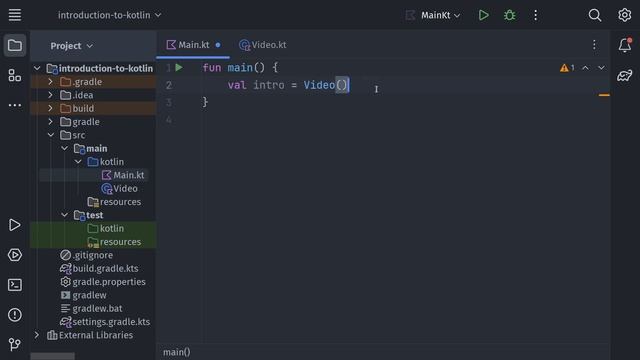This screenshot has width=640, height=360.
Task: Start debugging with the bug icon
Action: click(x=509, y=15)
